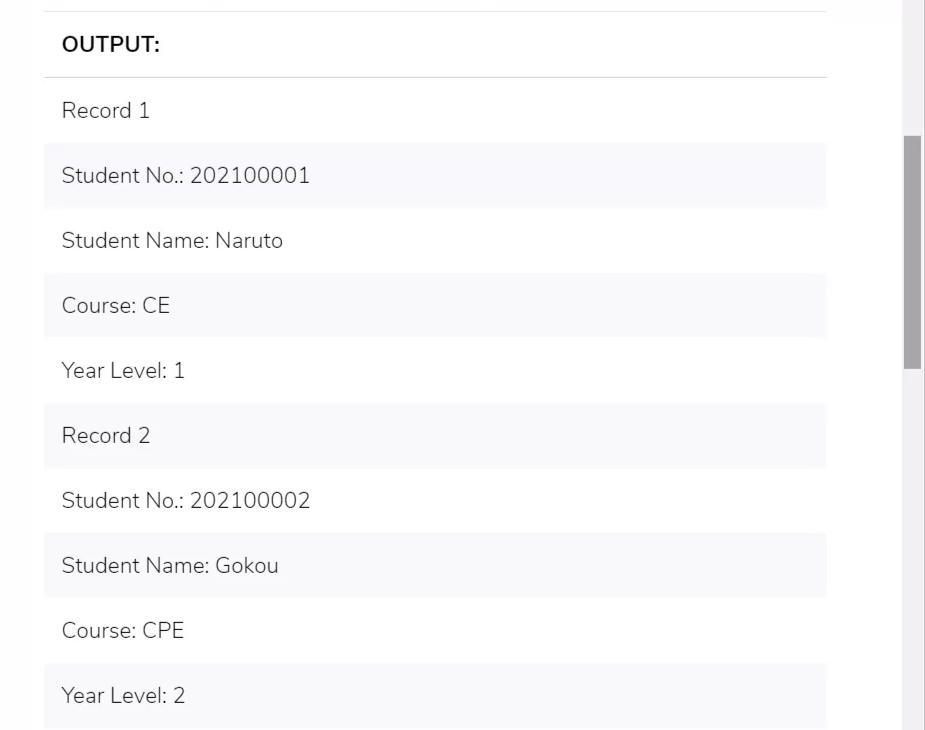Viewport: 925px width, 730px height.
Task: Click Student Name: Gokou row
Action: click(x=435, y=565)
